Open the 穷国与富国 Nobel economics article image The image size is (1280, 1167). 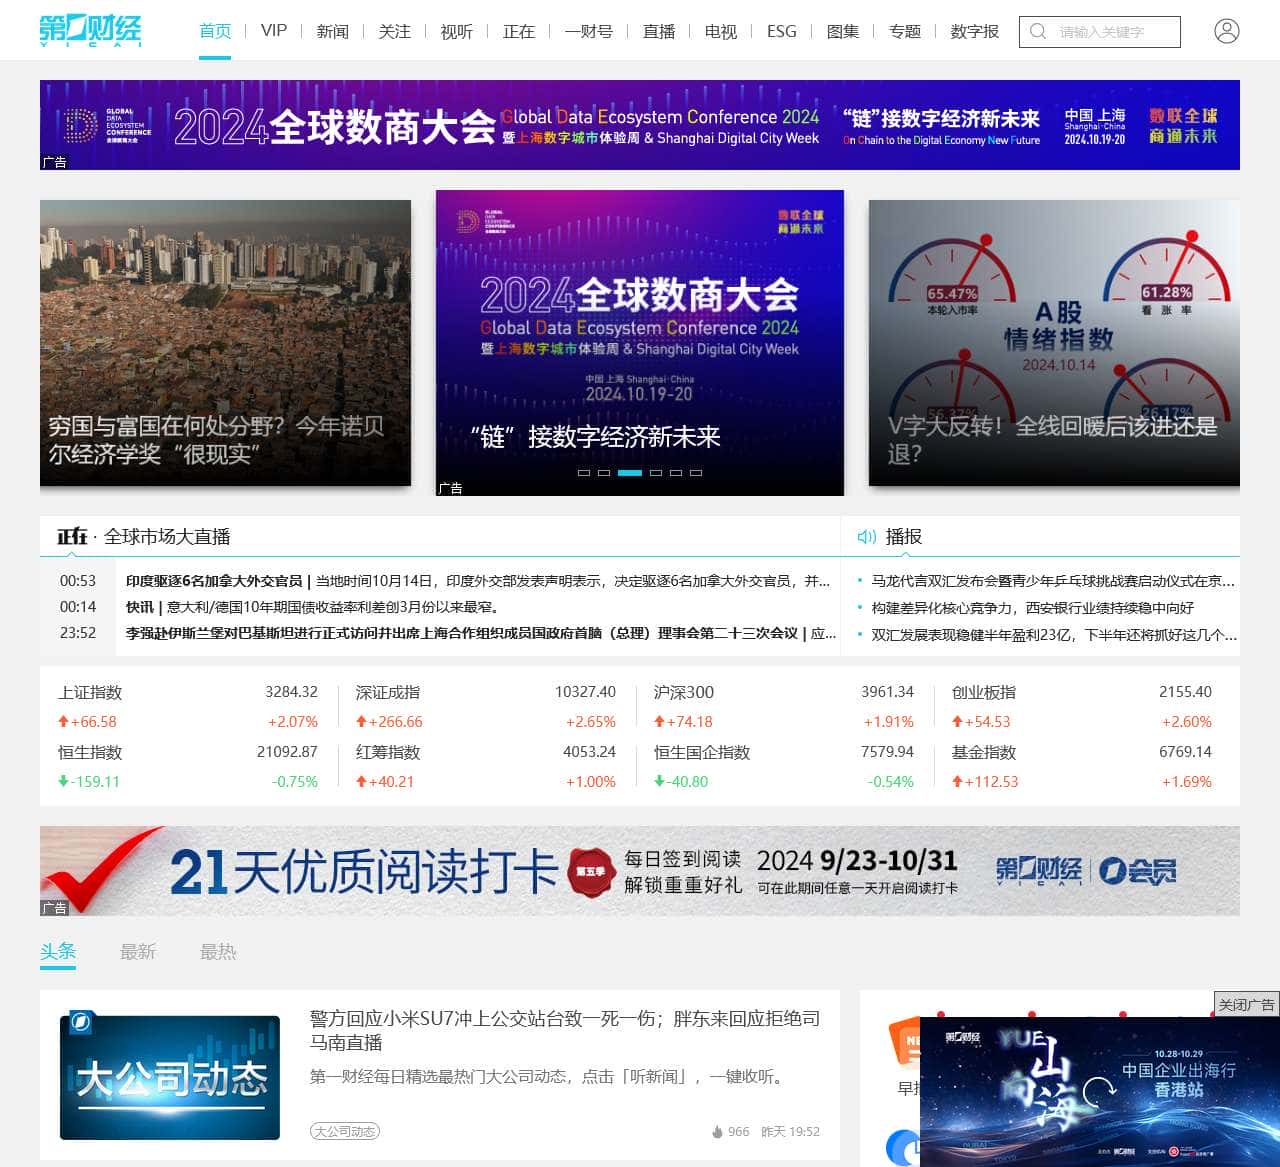coord(225,343)
